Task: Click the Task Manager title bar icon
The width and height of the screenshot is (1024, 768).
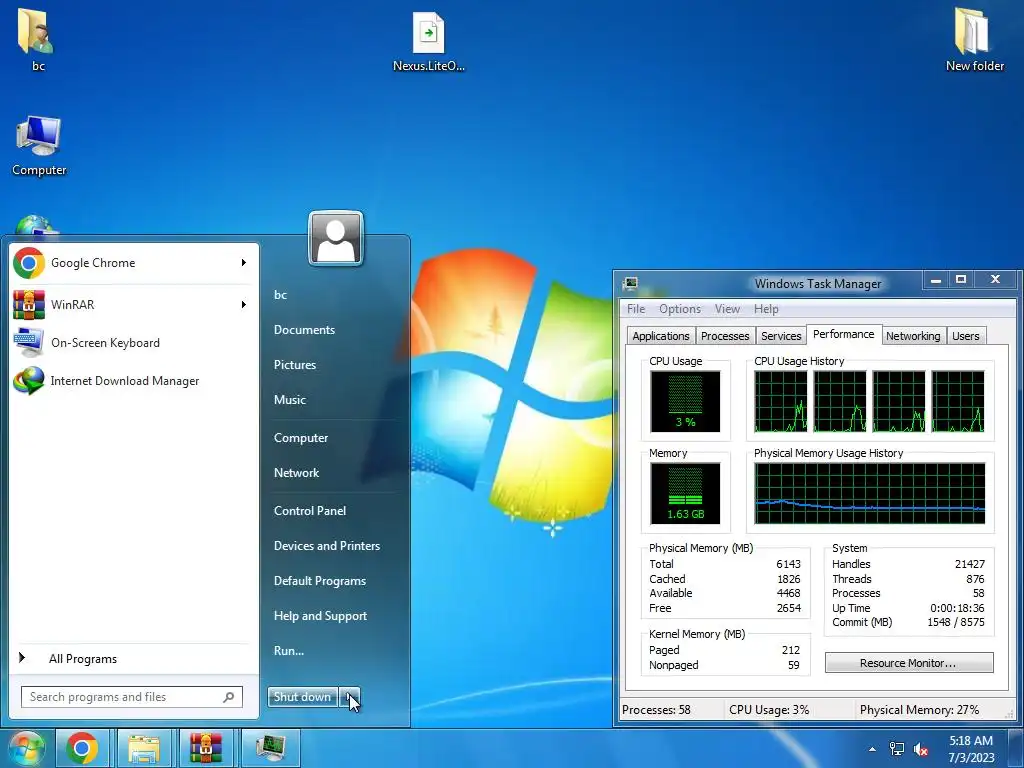Action: (630, 283)
